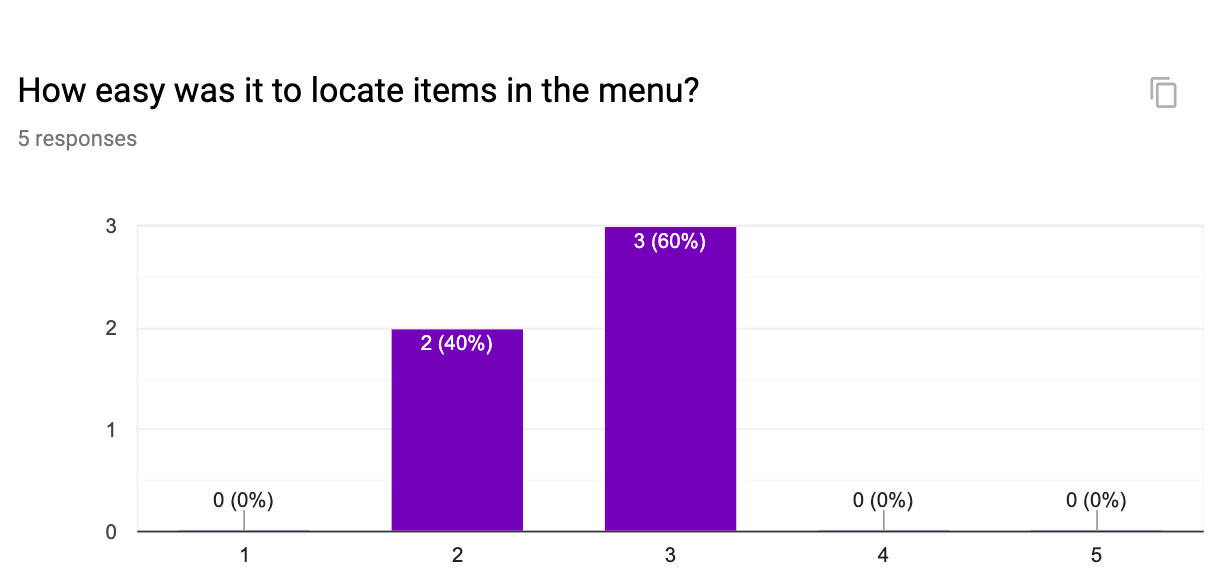
Task: Click x-axis label 2
Action: coord(457,555)
